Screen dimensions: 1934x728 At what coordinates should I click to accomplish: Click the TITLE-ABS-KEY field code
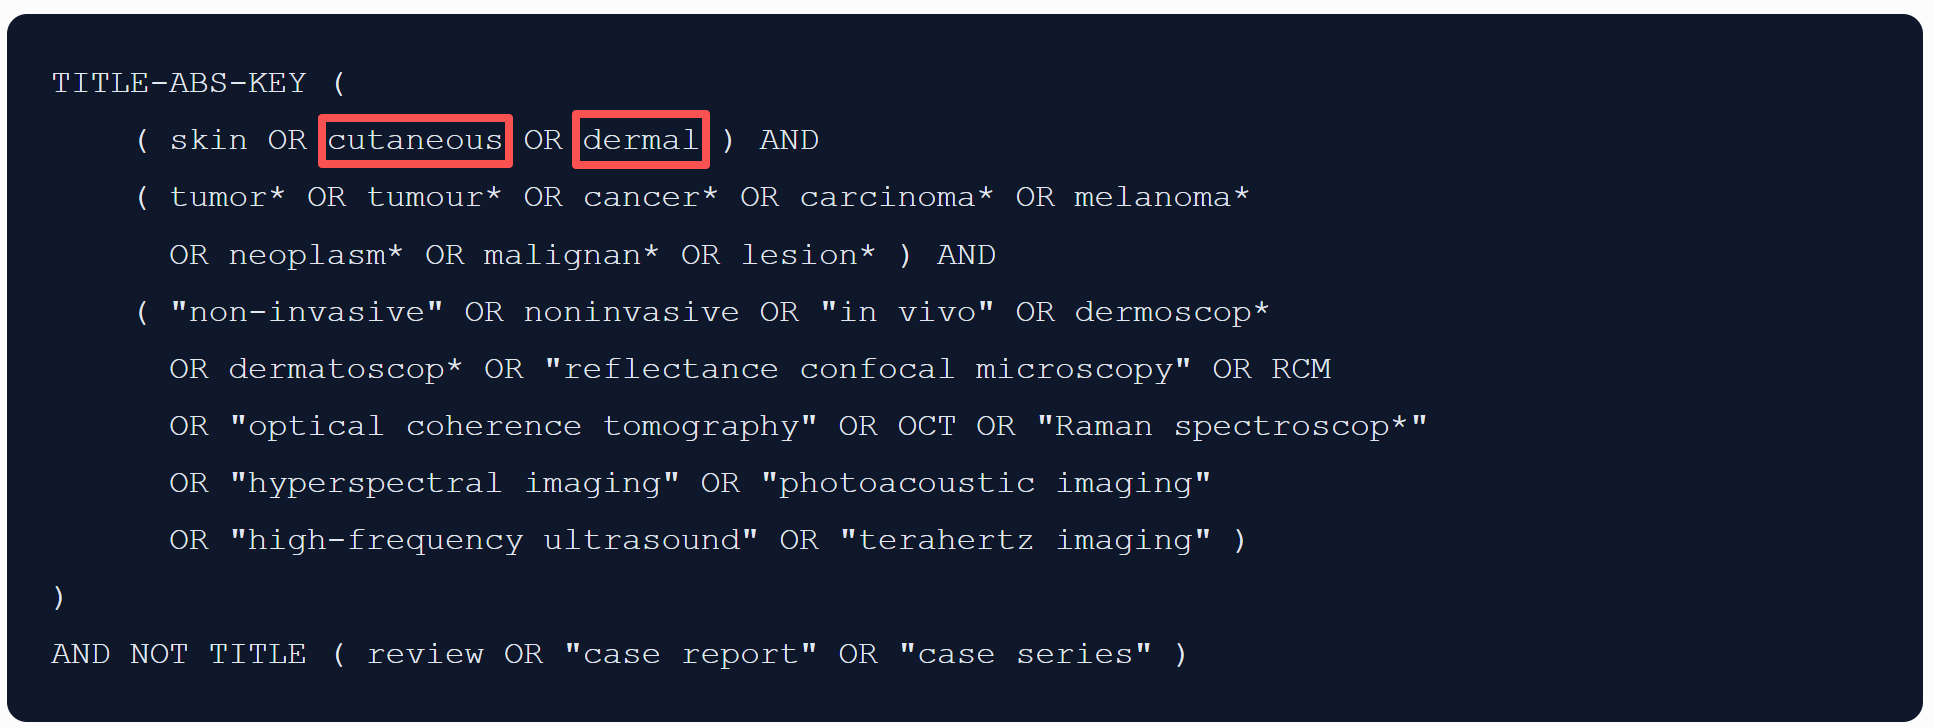[x=179, y=83]
